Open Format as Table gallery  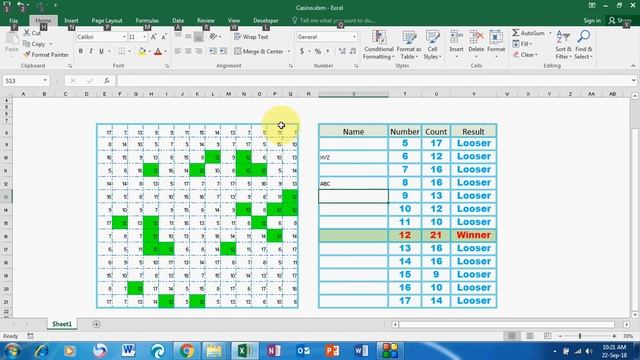click(x=409, y=45)
